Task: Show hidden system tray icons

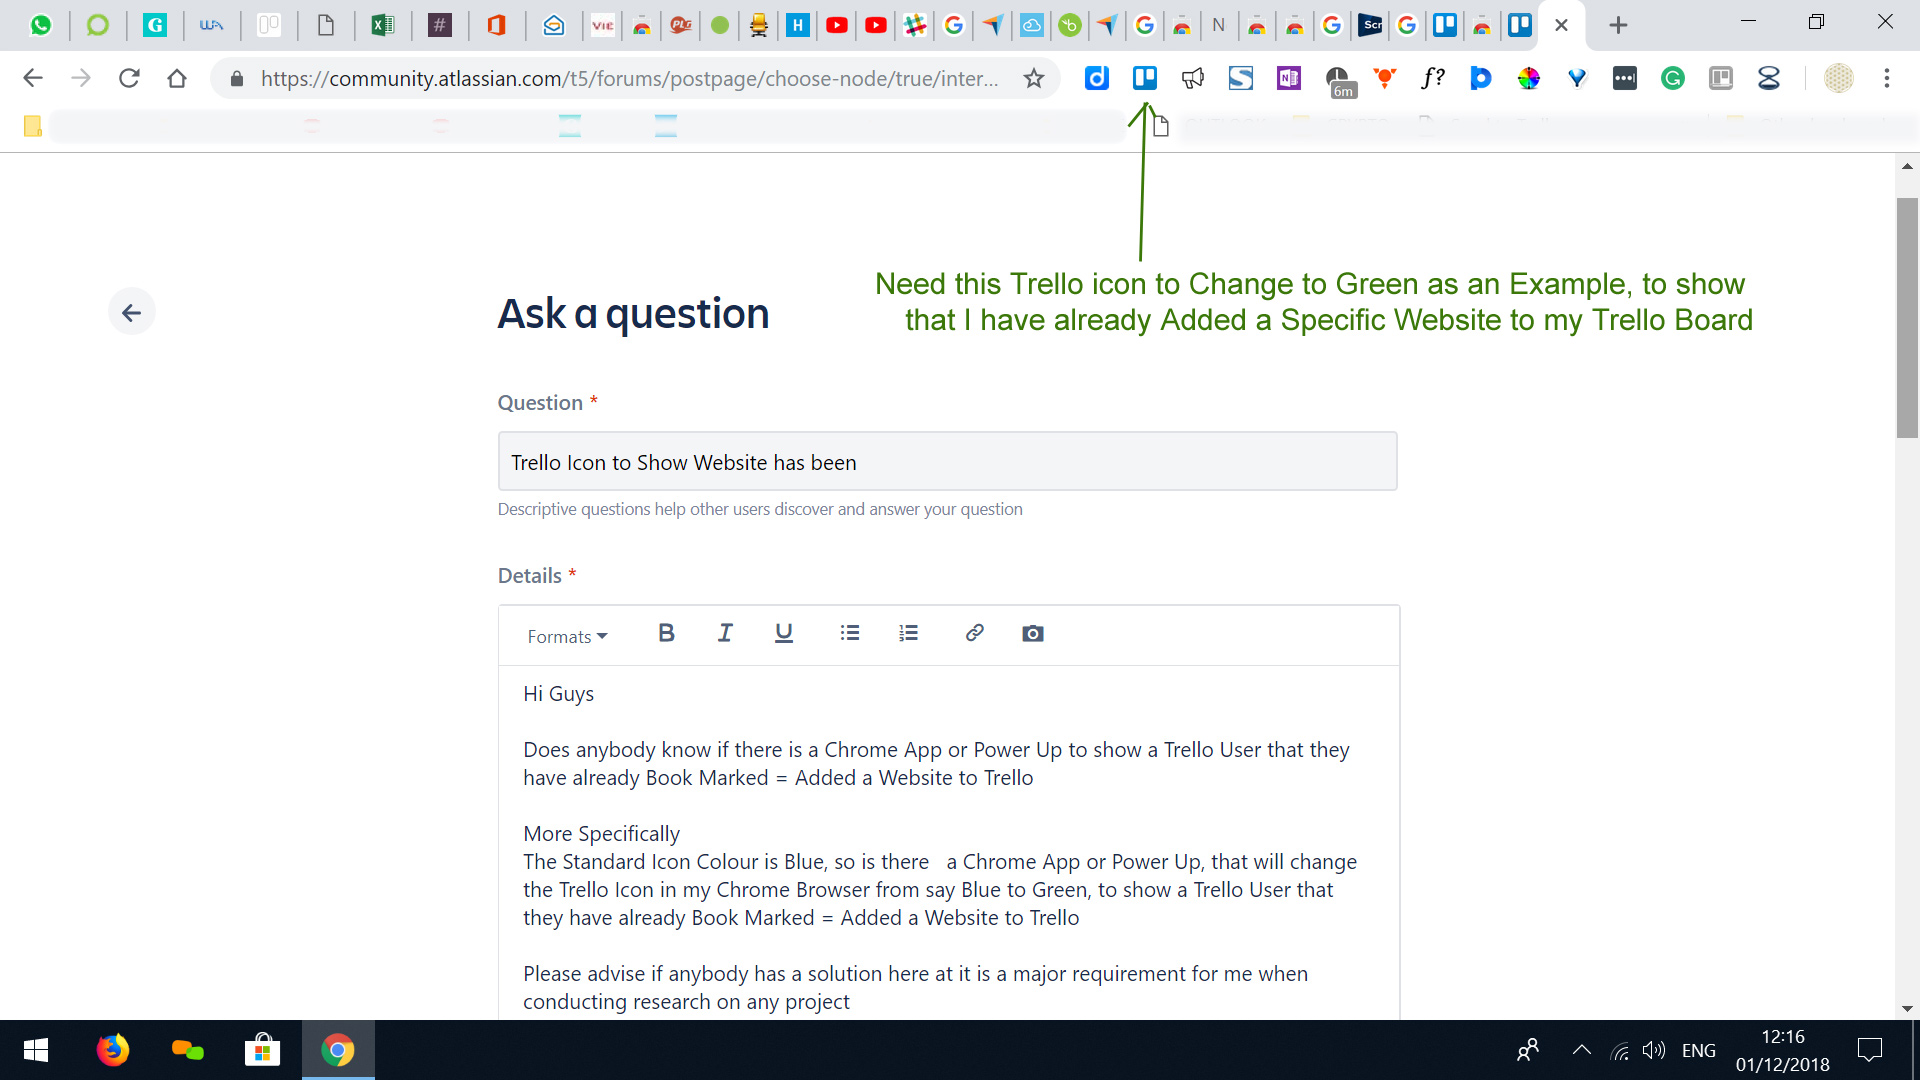Action: pyautogui.click(x=1581, y=1050)
